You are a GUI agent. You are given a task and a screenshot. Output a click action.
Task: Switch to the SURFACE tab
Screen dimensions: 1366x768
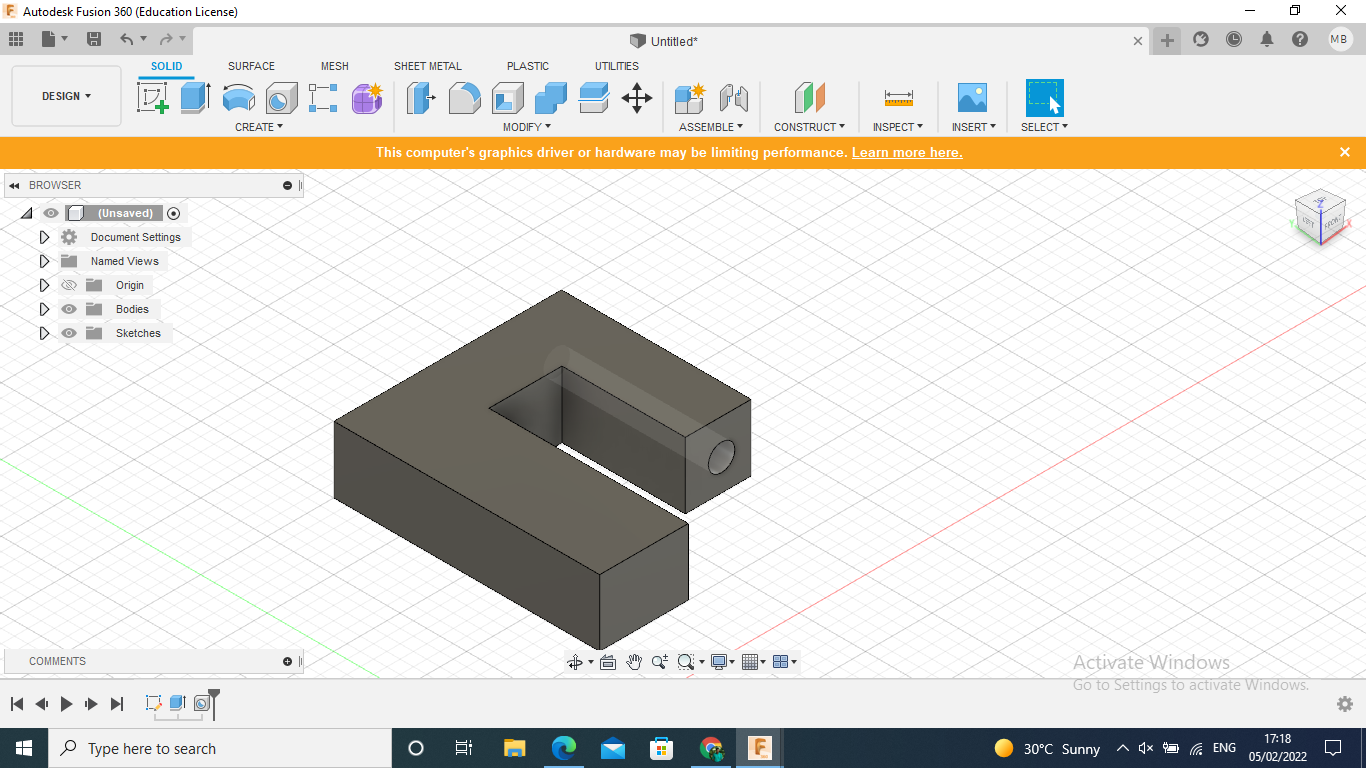click(x=250, y=66)
